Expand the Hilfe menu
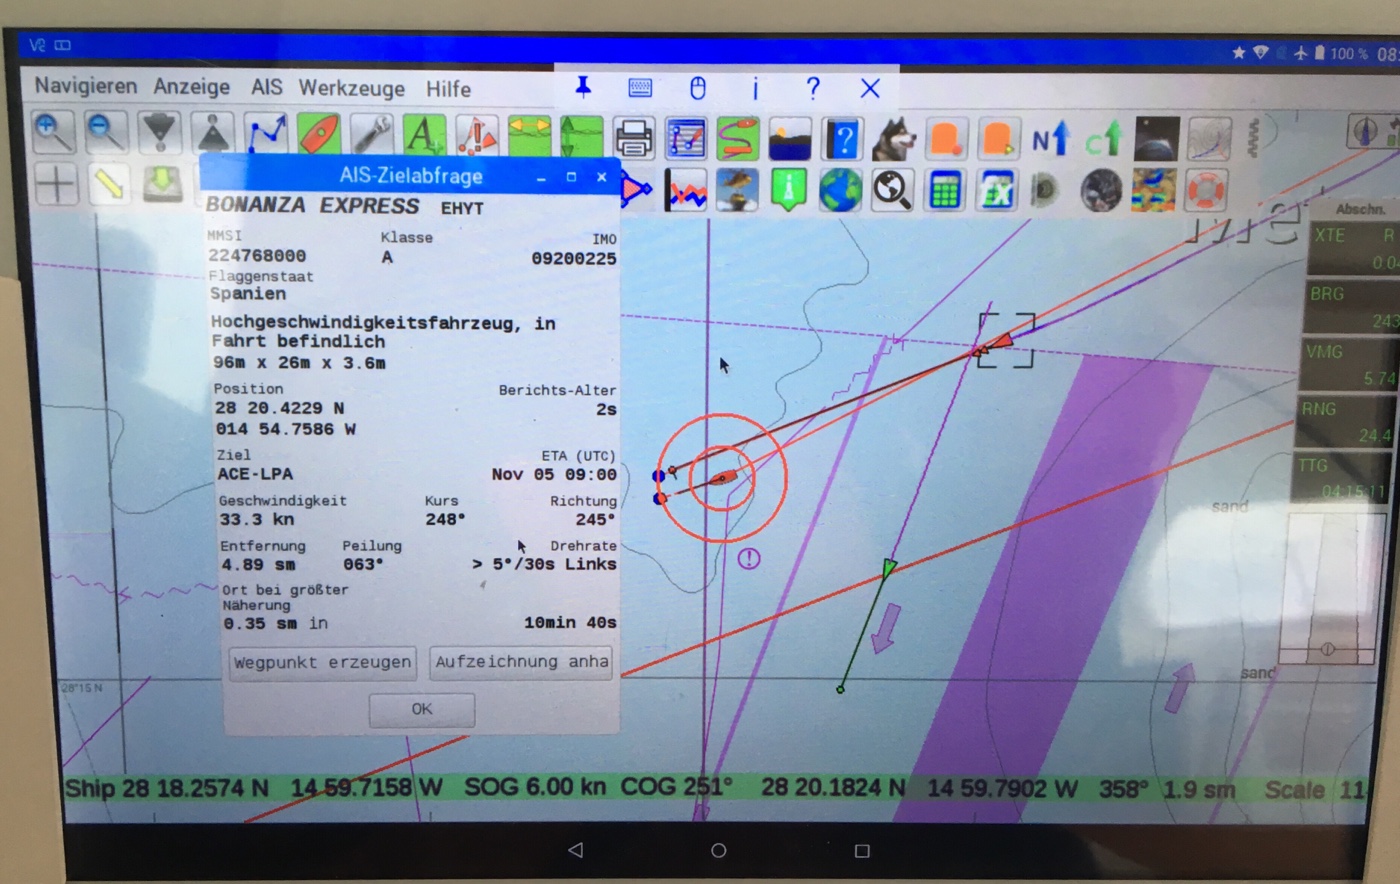Viewport: 1400px width, 884px height. pyautogui.click(x=448, y=89)
